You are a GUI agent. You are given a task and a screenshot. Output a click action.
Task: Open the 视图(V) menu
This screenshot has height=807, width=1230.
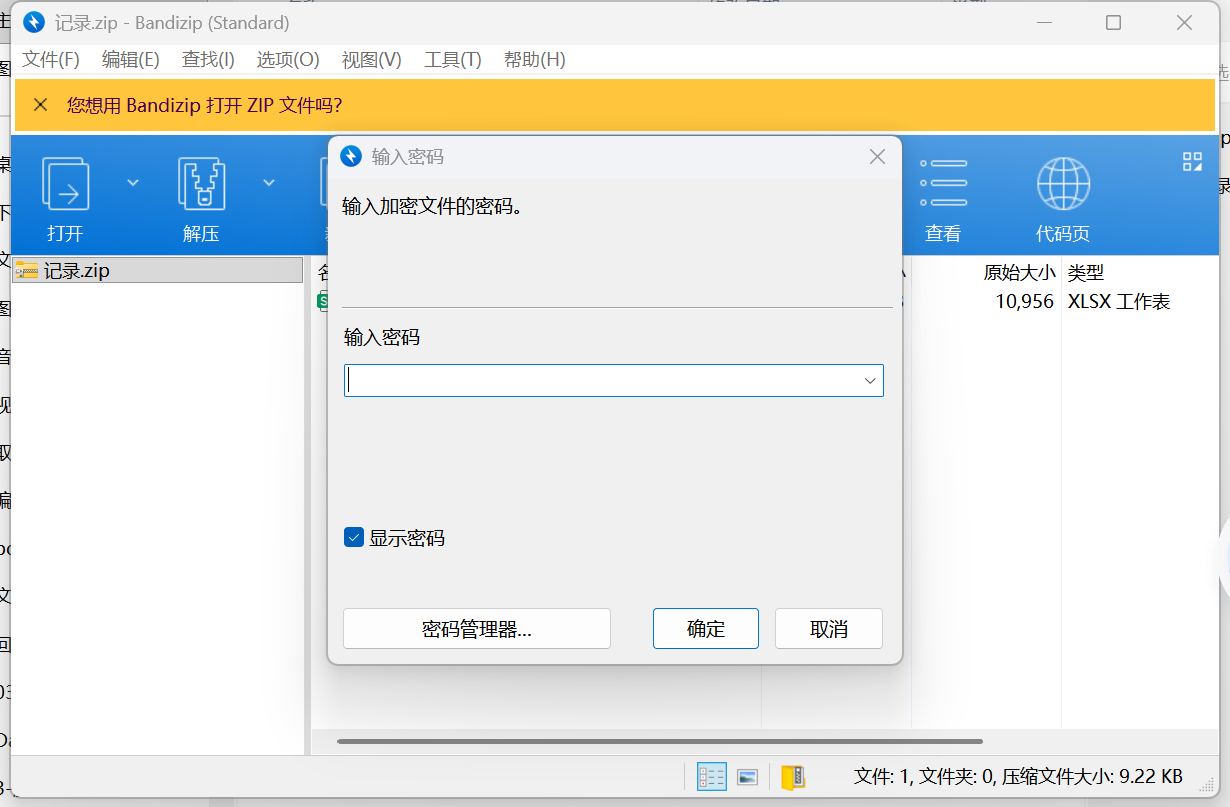coord(372,60)
